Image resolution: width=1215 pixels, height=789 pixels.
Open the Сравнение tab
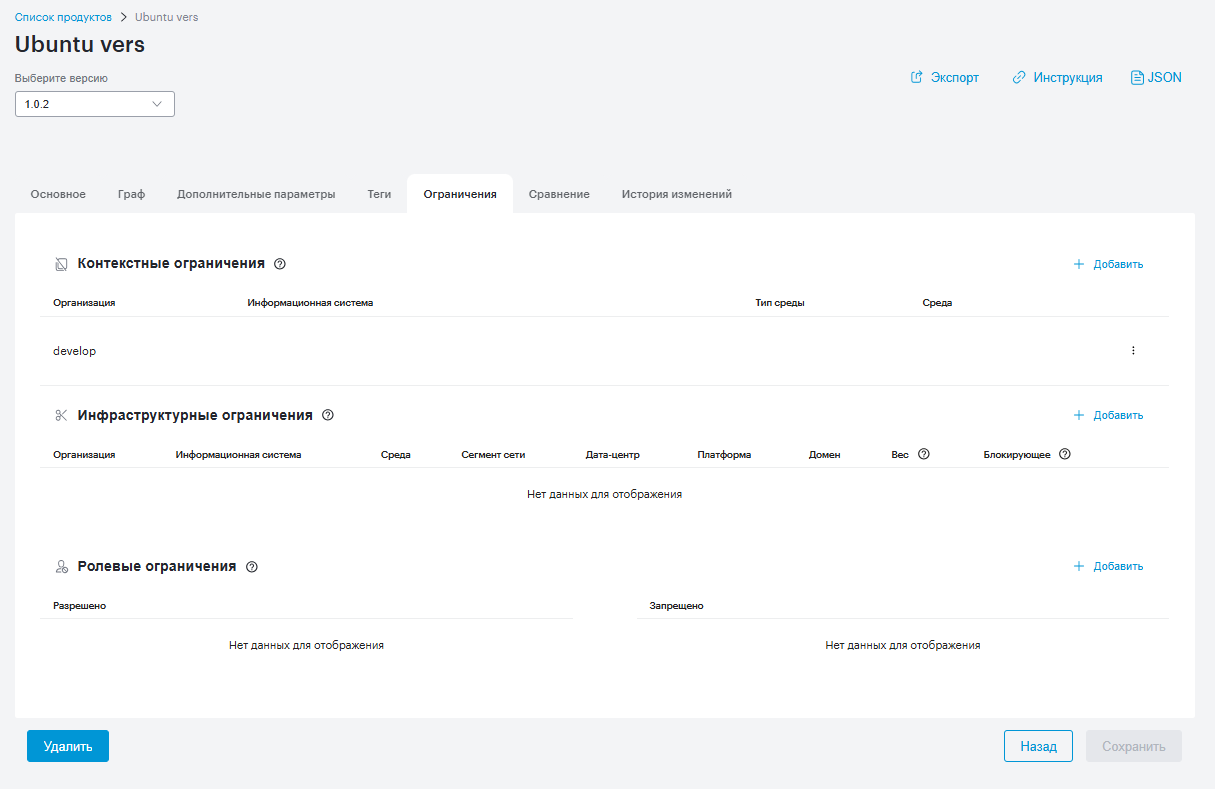click(x=559, y=194)
